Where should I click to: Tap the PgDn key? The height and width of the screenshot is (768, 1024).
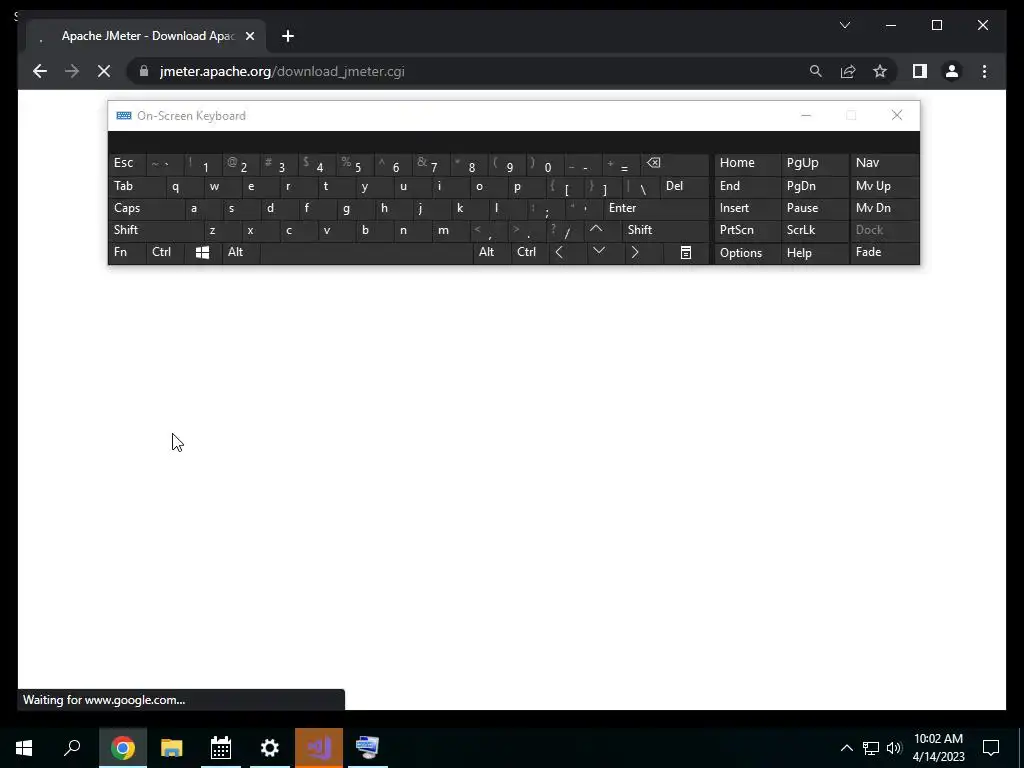click(814, 186)
